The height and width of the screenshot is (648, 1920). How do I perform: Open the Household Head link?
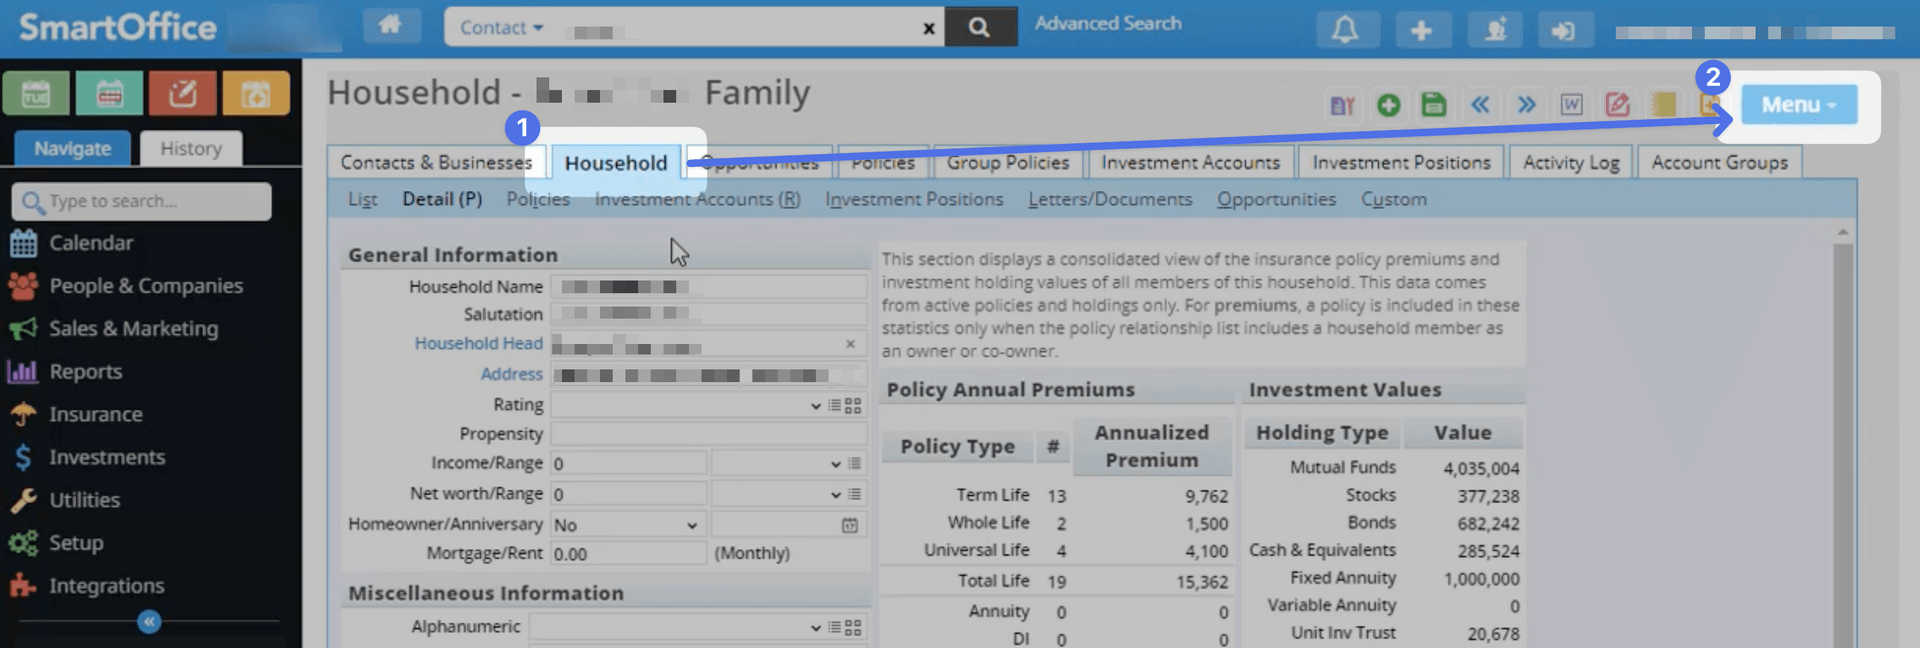pyautogui.click(x=478, y=343)
